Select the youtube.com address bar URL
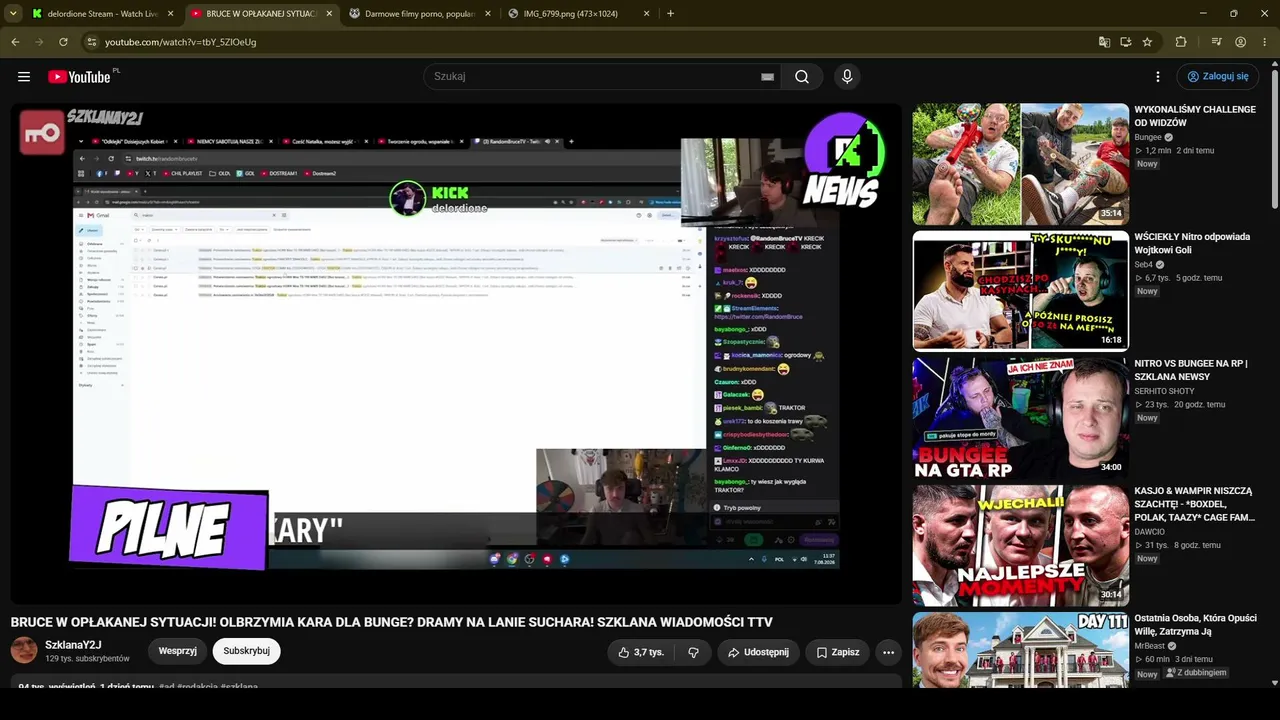1280x720 pixels. pos(181,42)
